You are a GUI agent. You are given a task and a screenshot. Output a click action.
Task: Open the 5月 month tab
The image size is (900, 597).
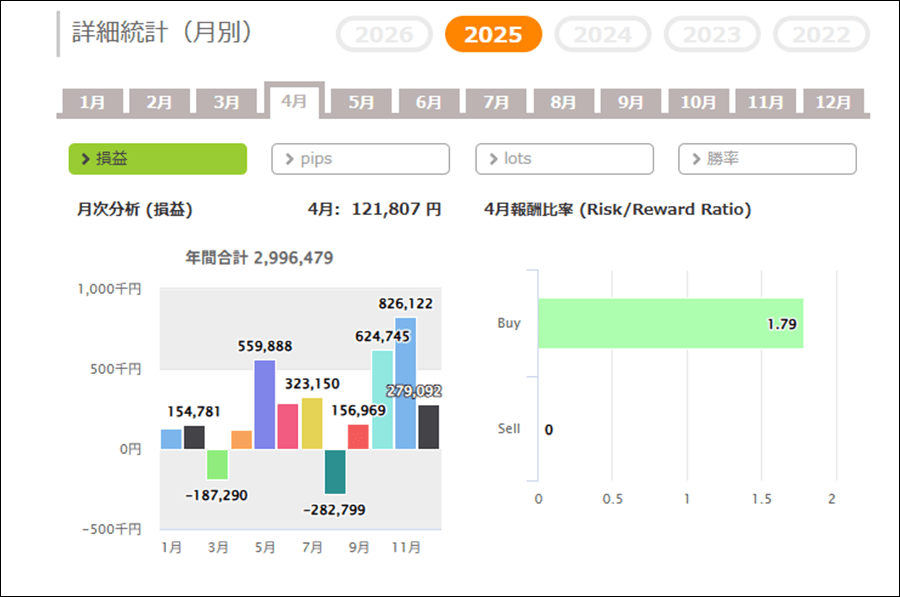coord(362,102)
